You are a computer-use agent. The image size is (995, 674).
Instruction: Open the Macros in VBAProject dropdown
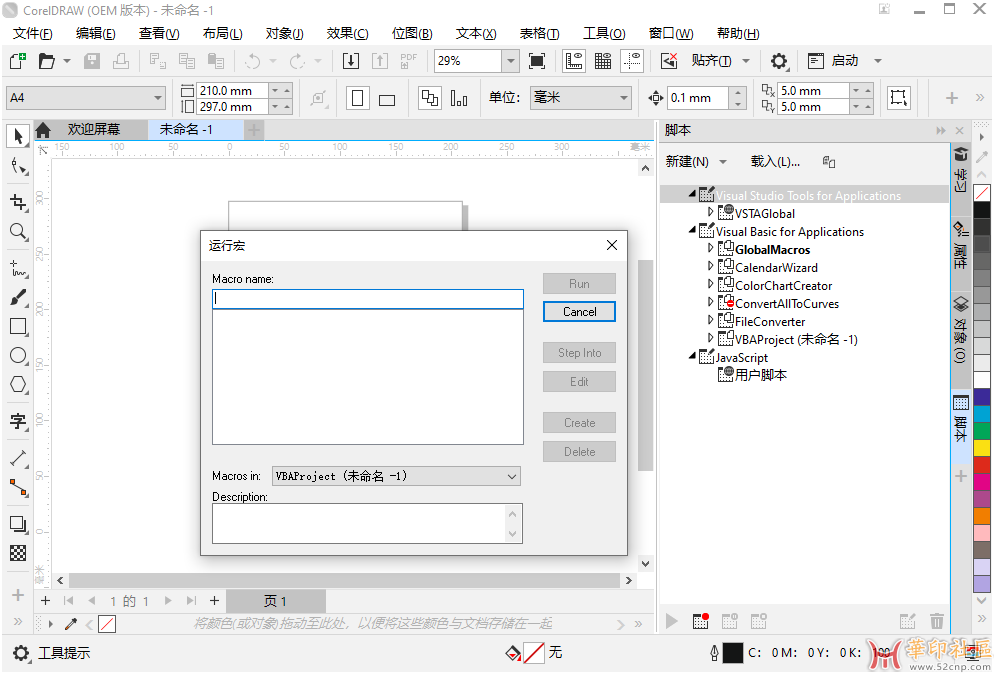[x=397, y=476]
